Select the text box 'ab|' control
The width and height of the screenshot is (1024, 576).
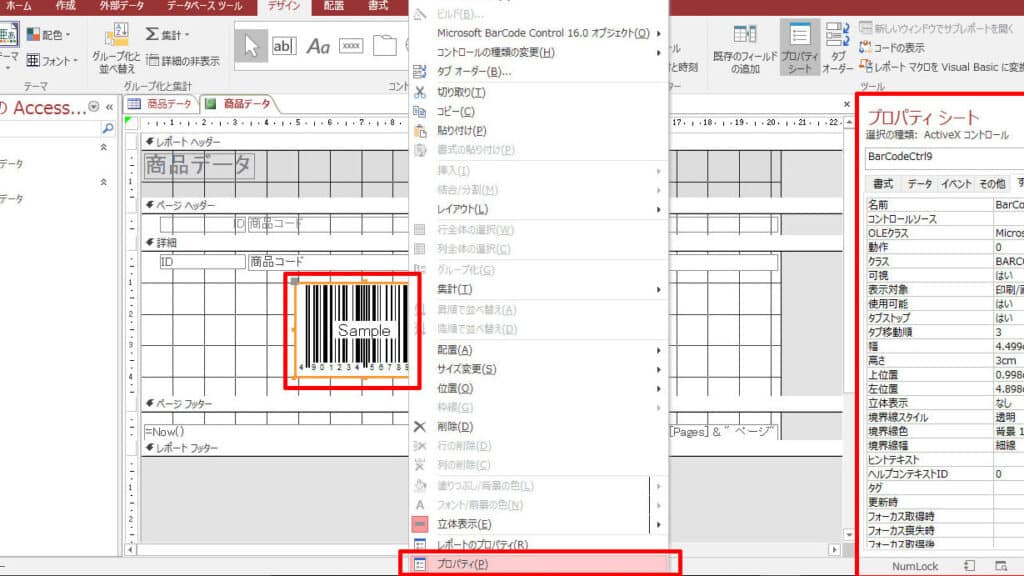(284, 46)
